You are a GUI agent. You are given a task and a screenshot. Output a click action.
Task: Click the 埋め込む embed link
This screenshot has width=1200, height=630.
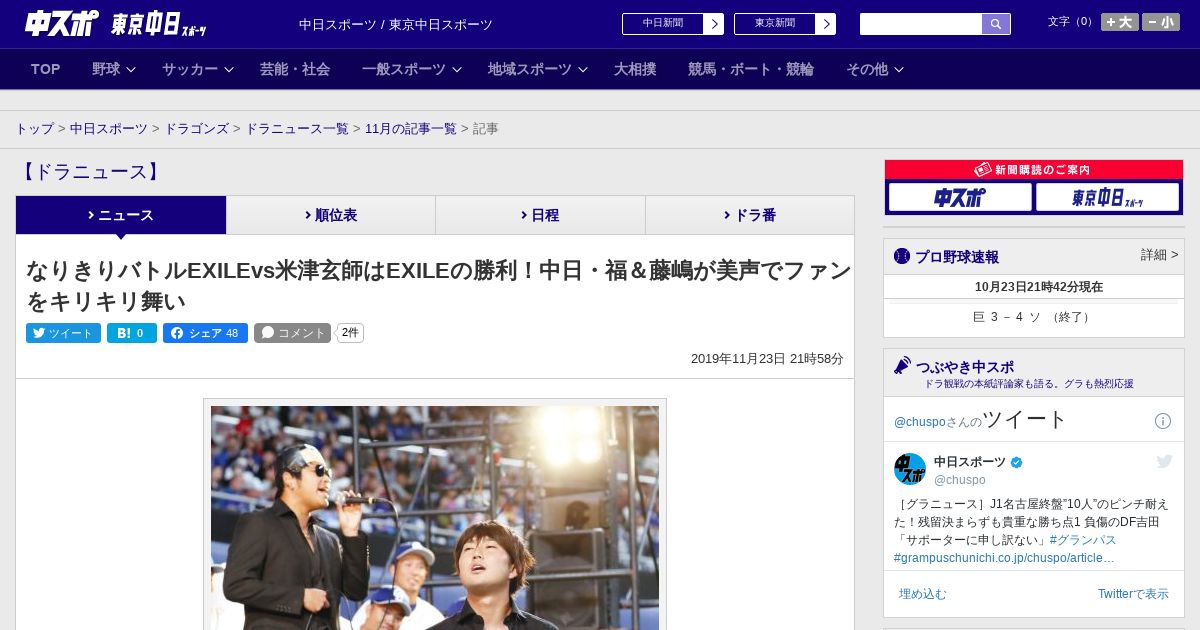coord(922,594)
